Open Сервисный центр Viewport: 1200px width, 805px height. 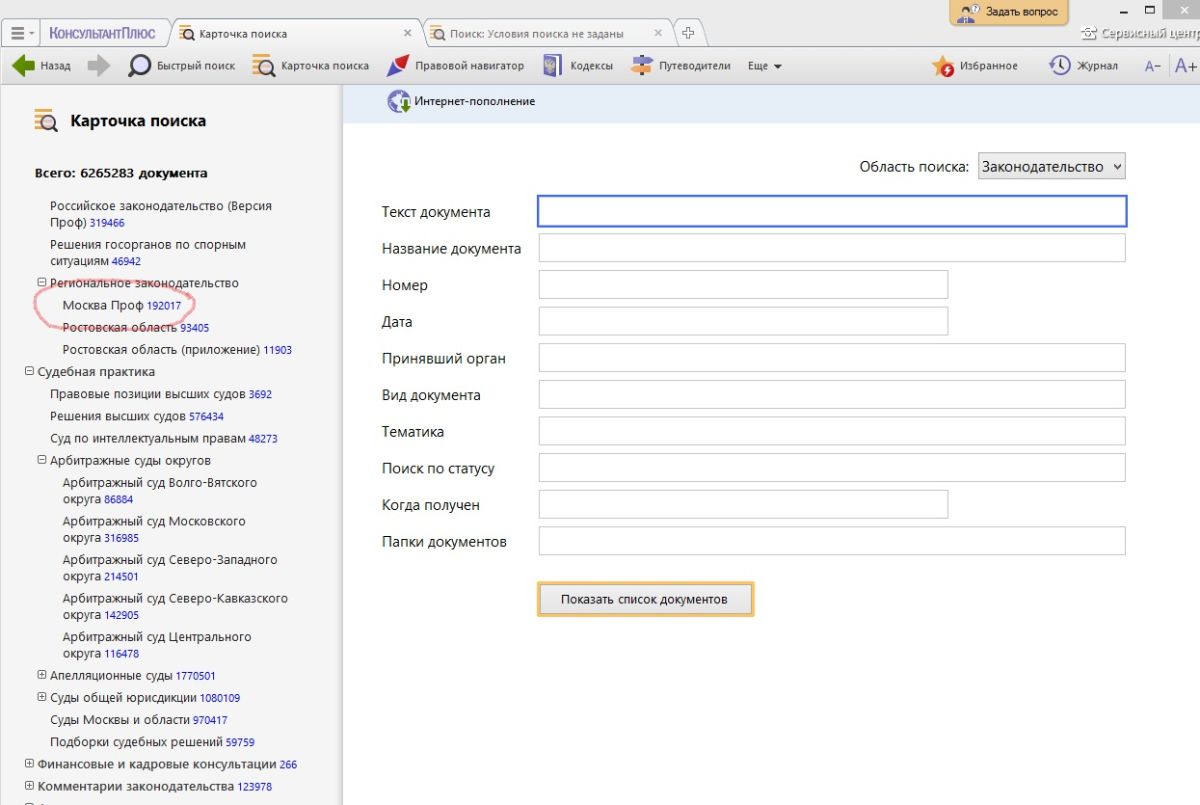tap(1140, 34)
